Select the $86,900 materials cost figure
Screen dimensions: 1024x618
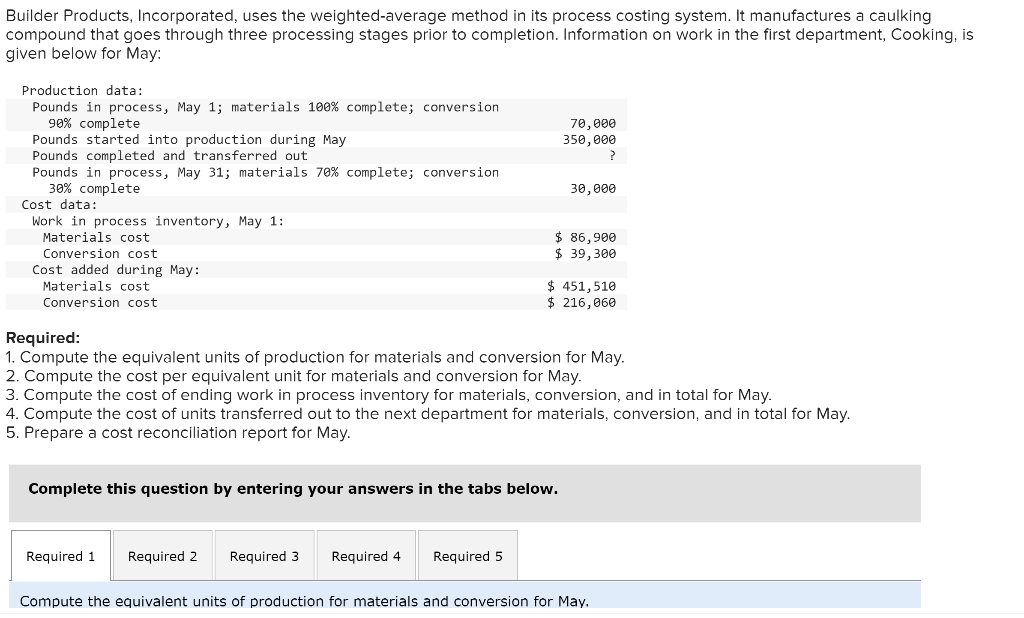586,237
